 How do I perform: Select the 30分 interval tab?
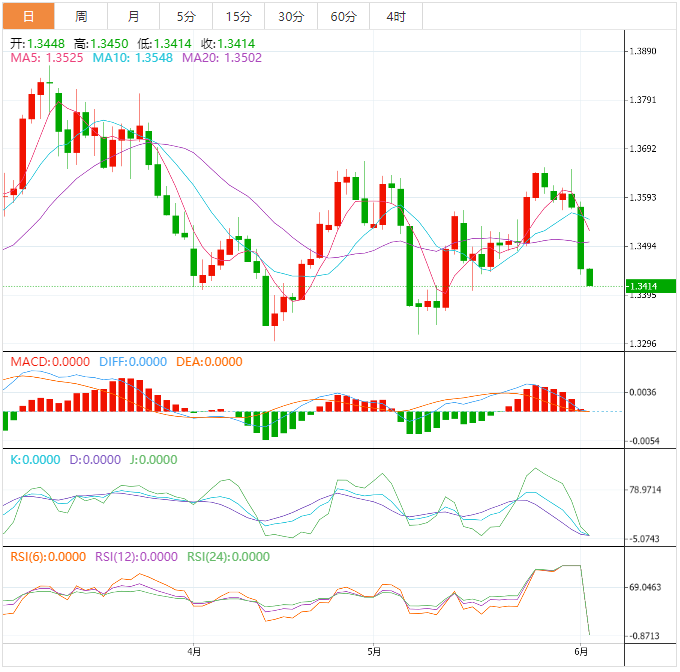coord(291,17)
